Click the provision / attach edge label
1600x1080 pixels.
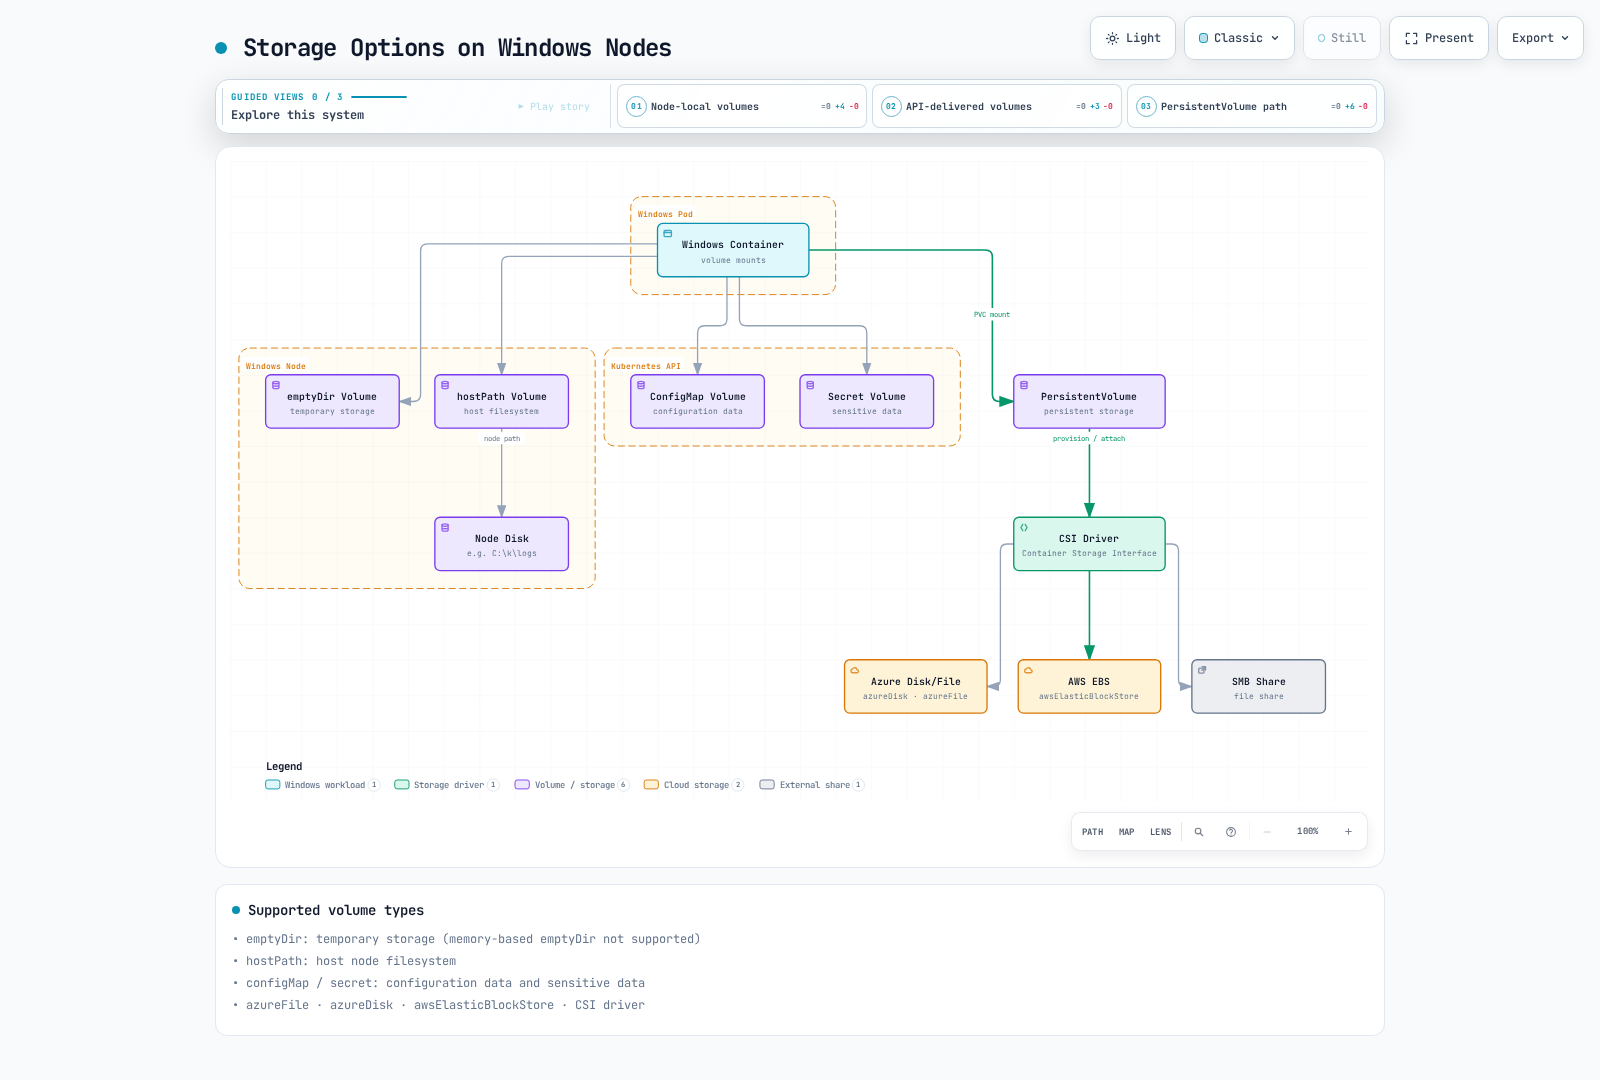coord(1089,439)
